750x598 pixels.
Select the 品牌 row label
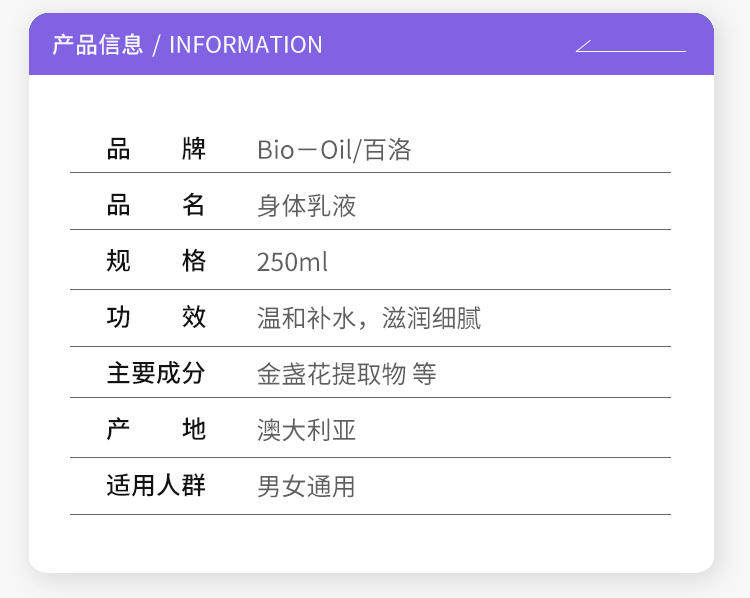point(156,150)
